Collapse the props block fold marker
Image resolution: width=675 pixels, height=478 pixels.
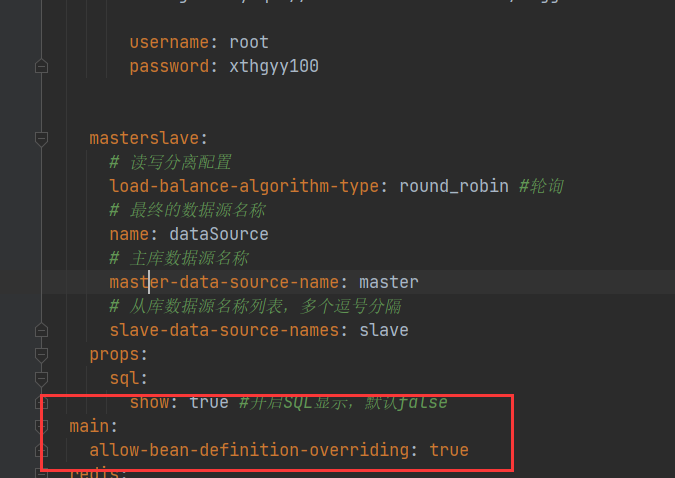click(x=41, y=354)
